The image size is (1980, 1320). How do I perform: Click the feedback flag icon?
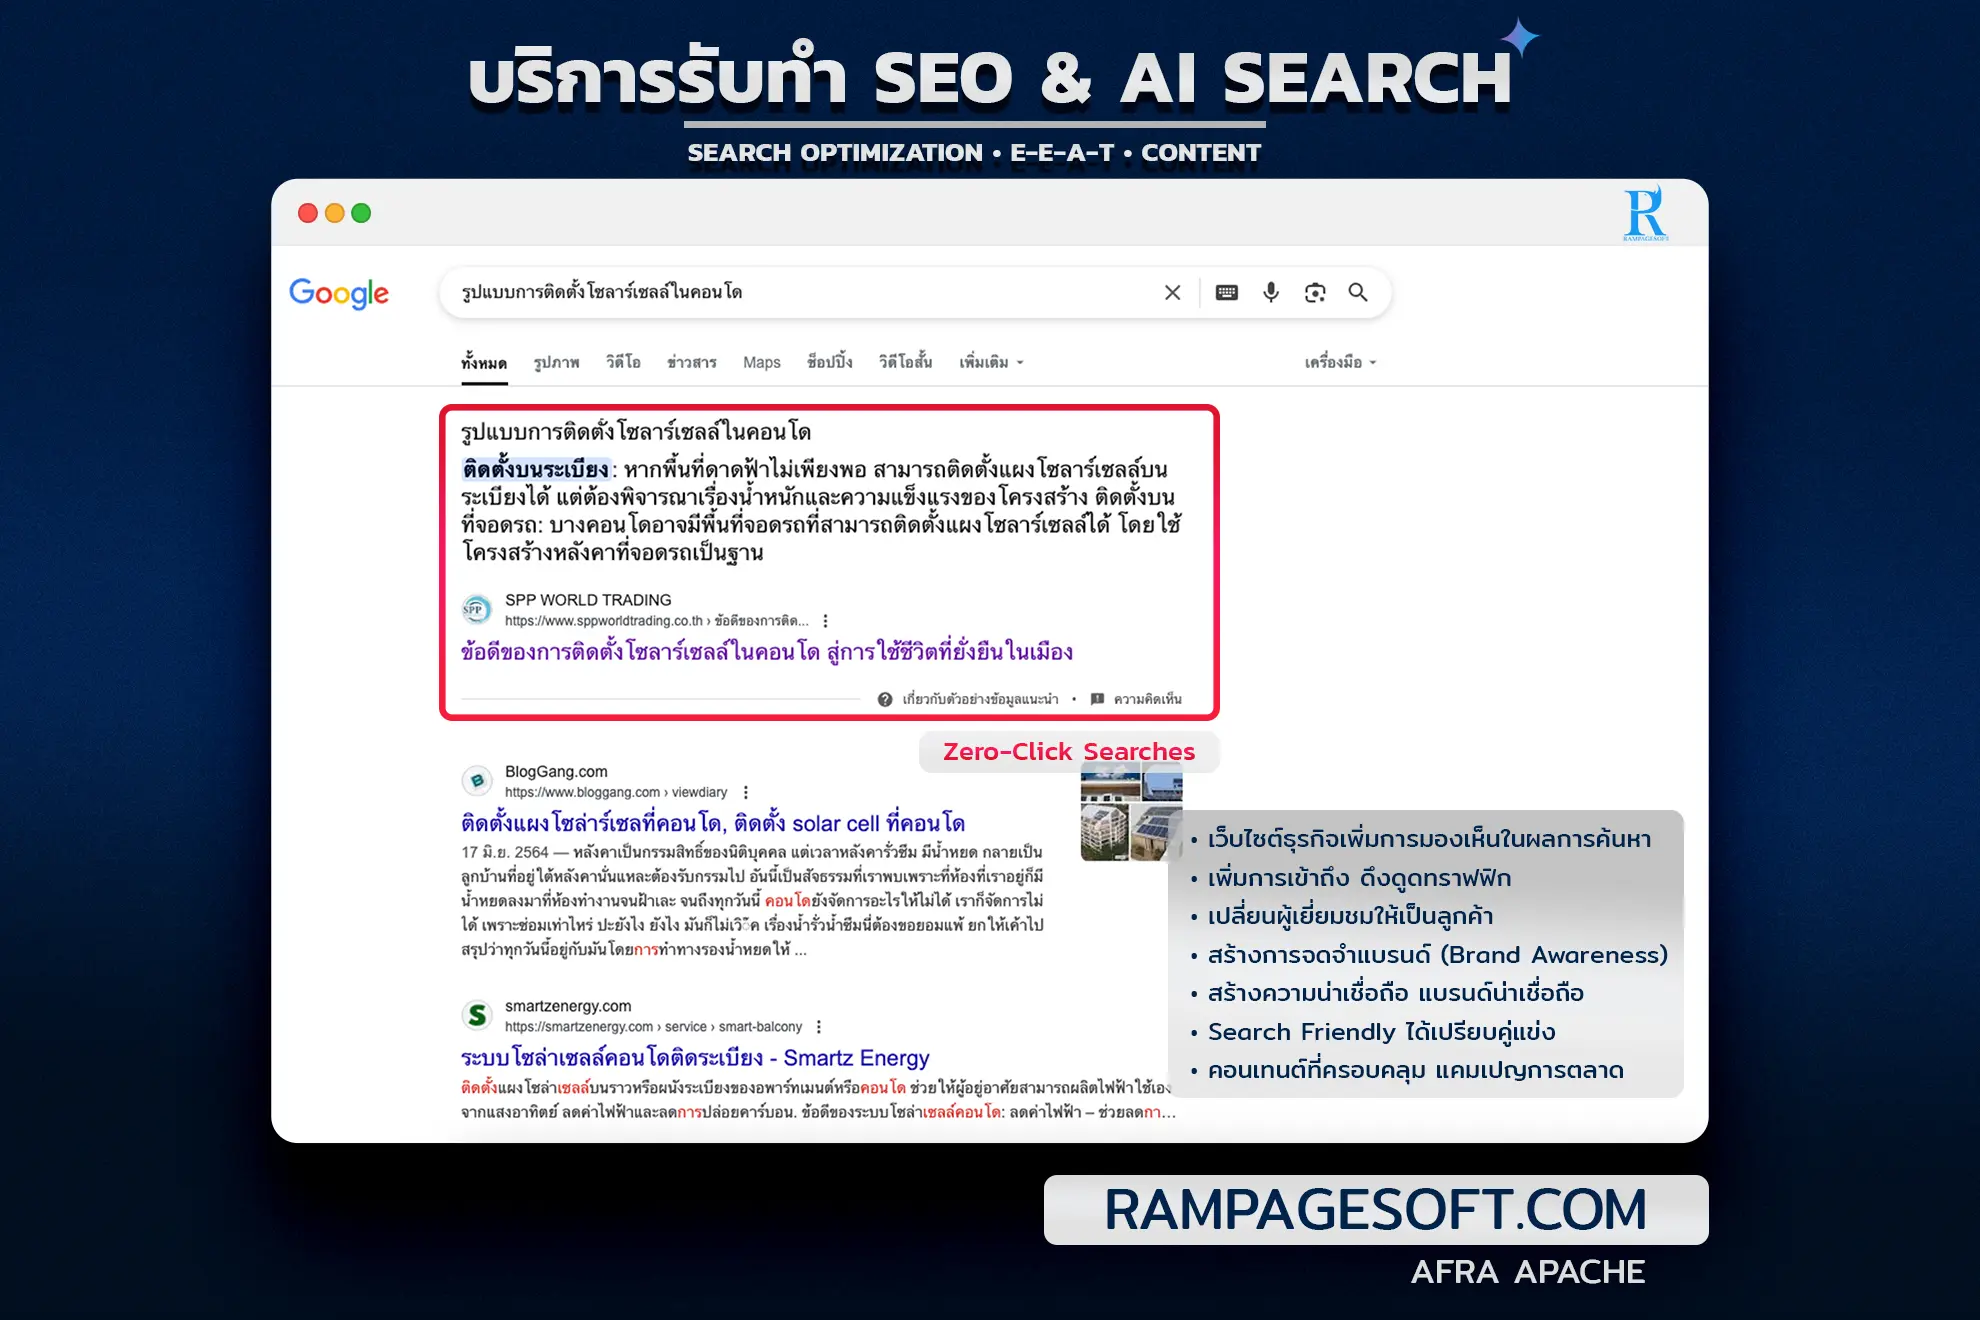tap(1097, 699)
